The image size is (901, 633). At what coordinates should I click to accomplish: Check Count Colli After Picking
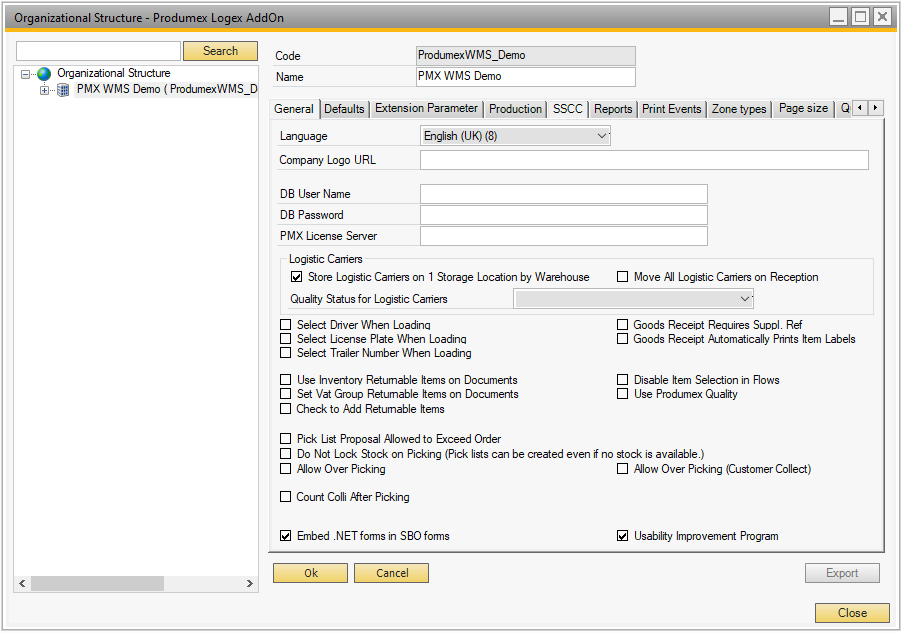(285, 497)
